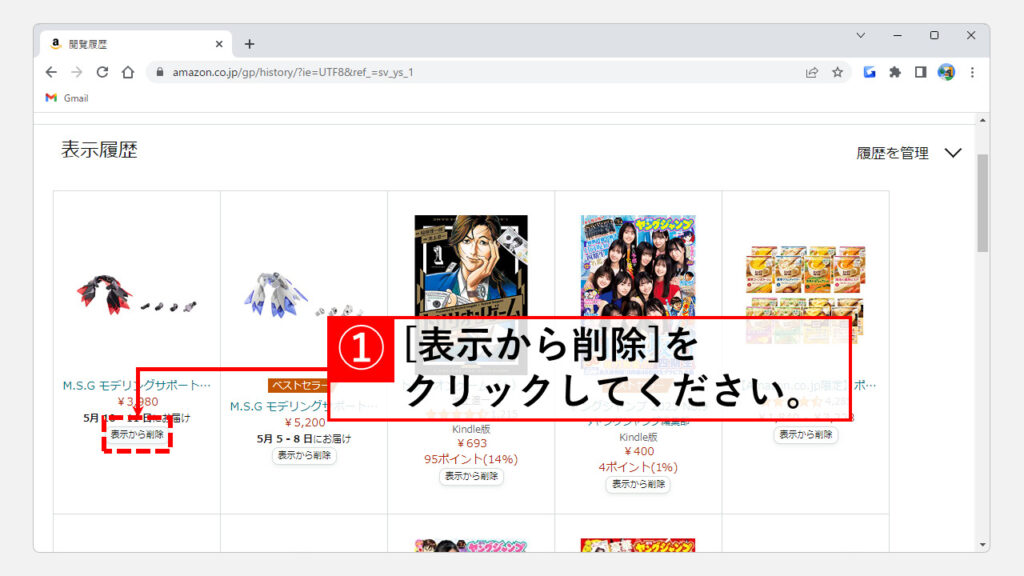Bookmark this page with the star icon

point(838,72)
